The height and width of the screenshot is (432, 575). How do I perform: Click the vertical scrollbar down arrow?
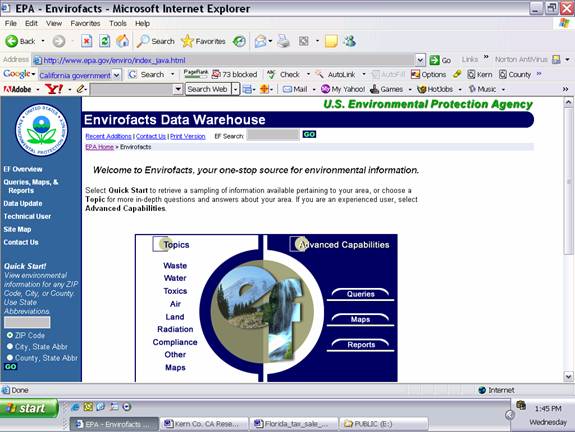568,376
